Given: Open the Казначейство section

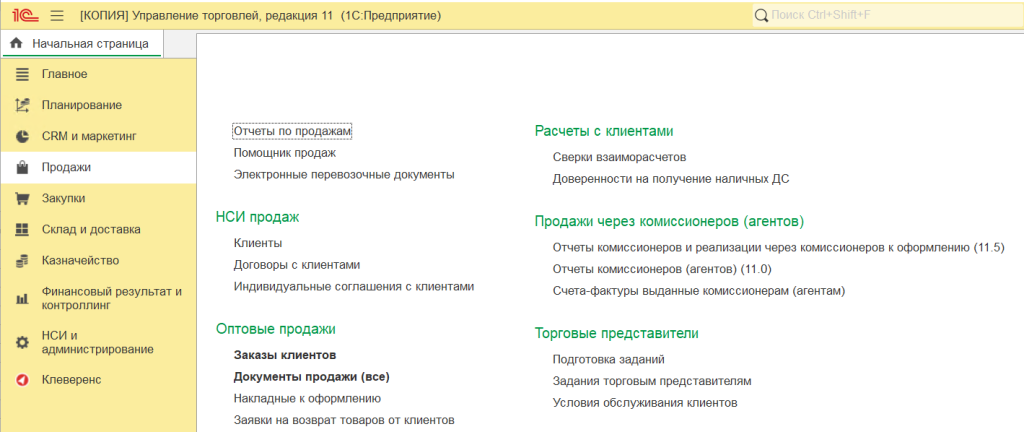Looking at the screenshot, I should coord(98,261).
